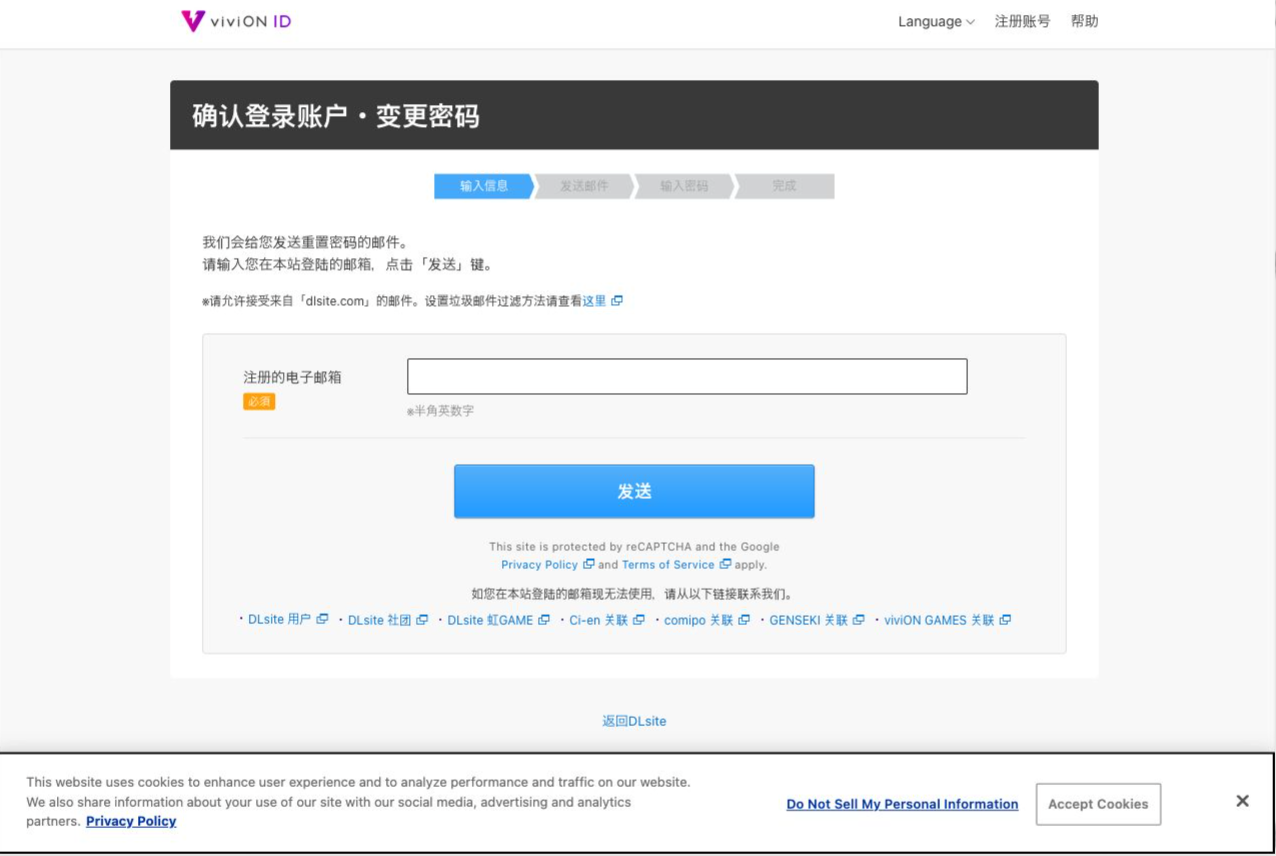Open the Ci-en 关联 contact link
Screen dimensions: 1276x856
[606, 620]
